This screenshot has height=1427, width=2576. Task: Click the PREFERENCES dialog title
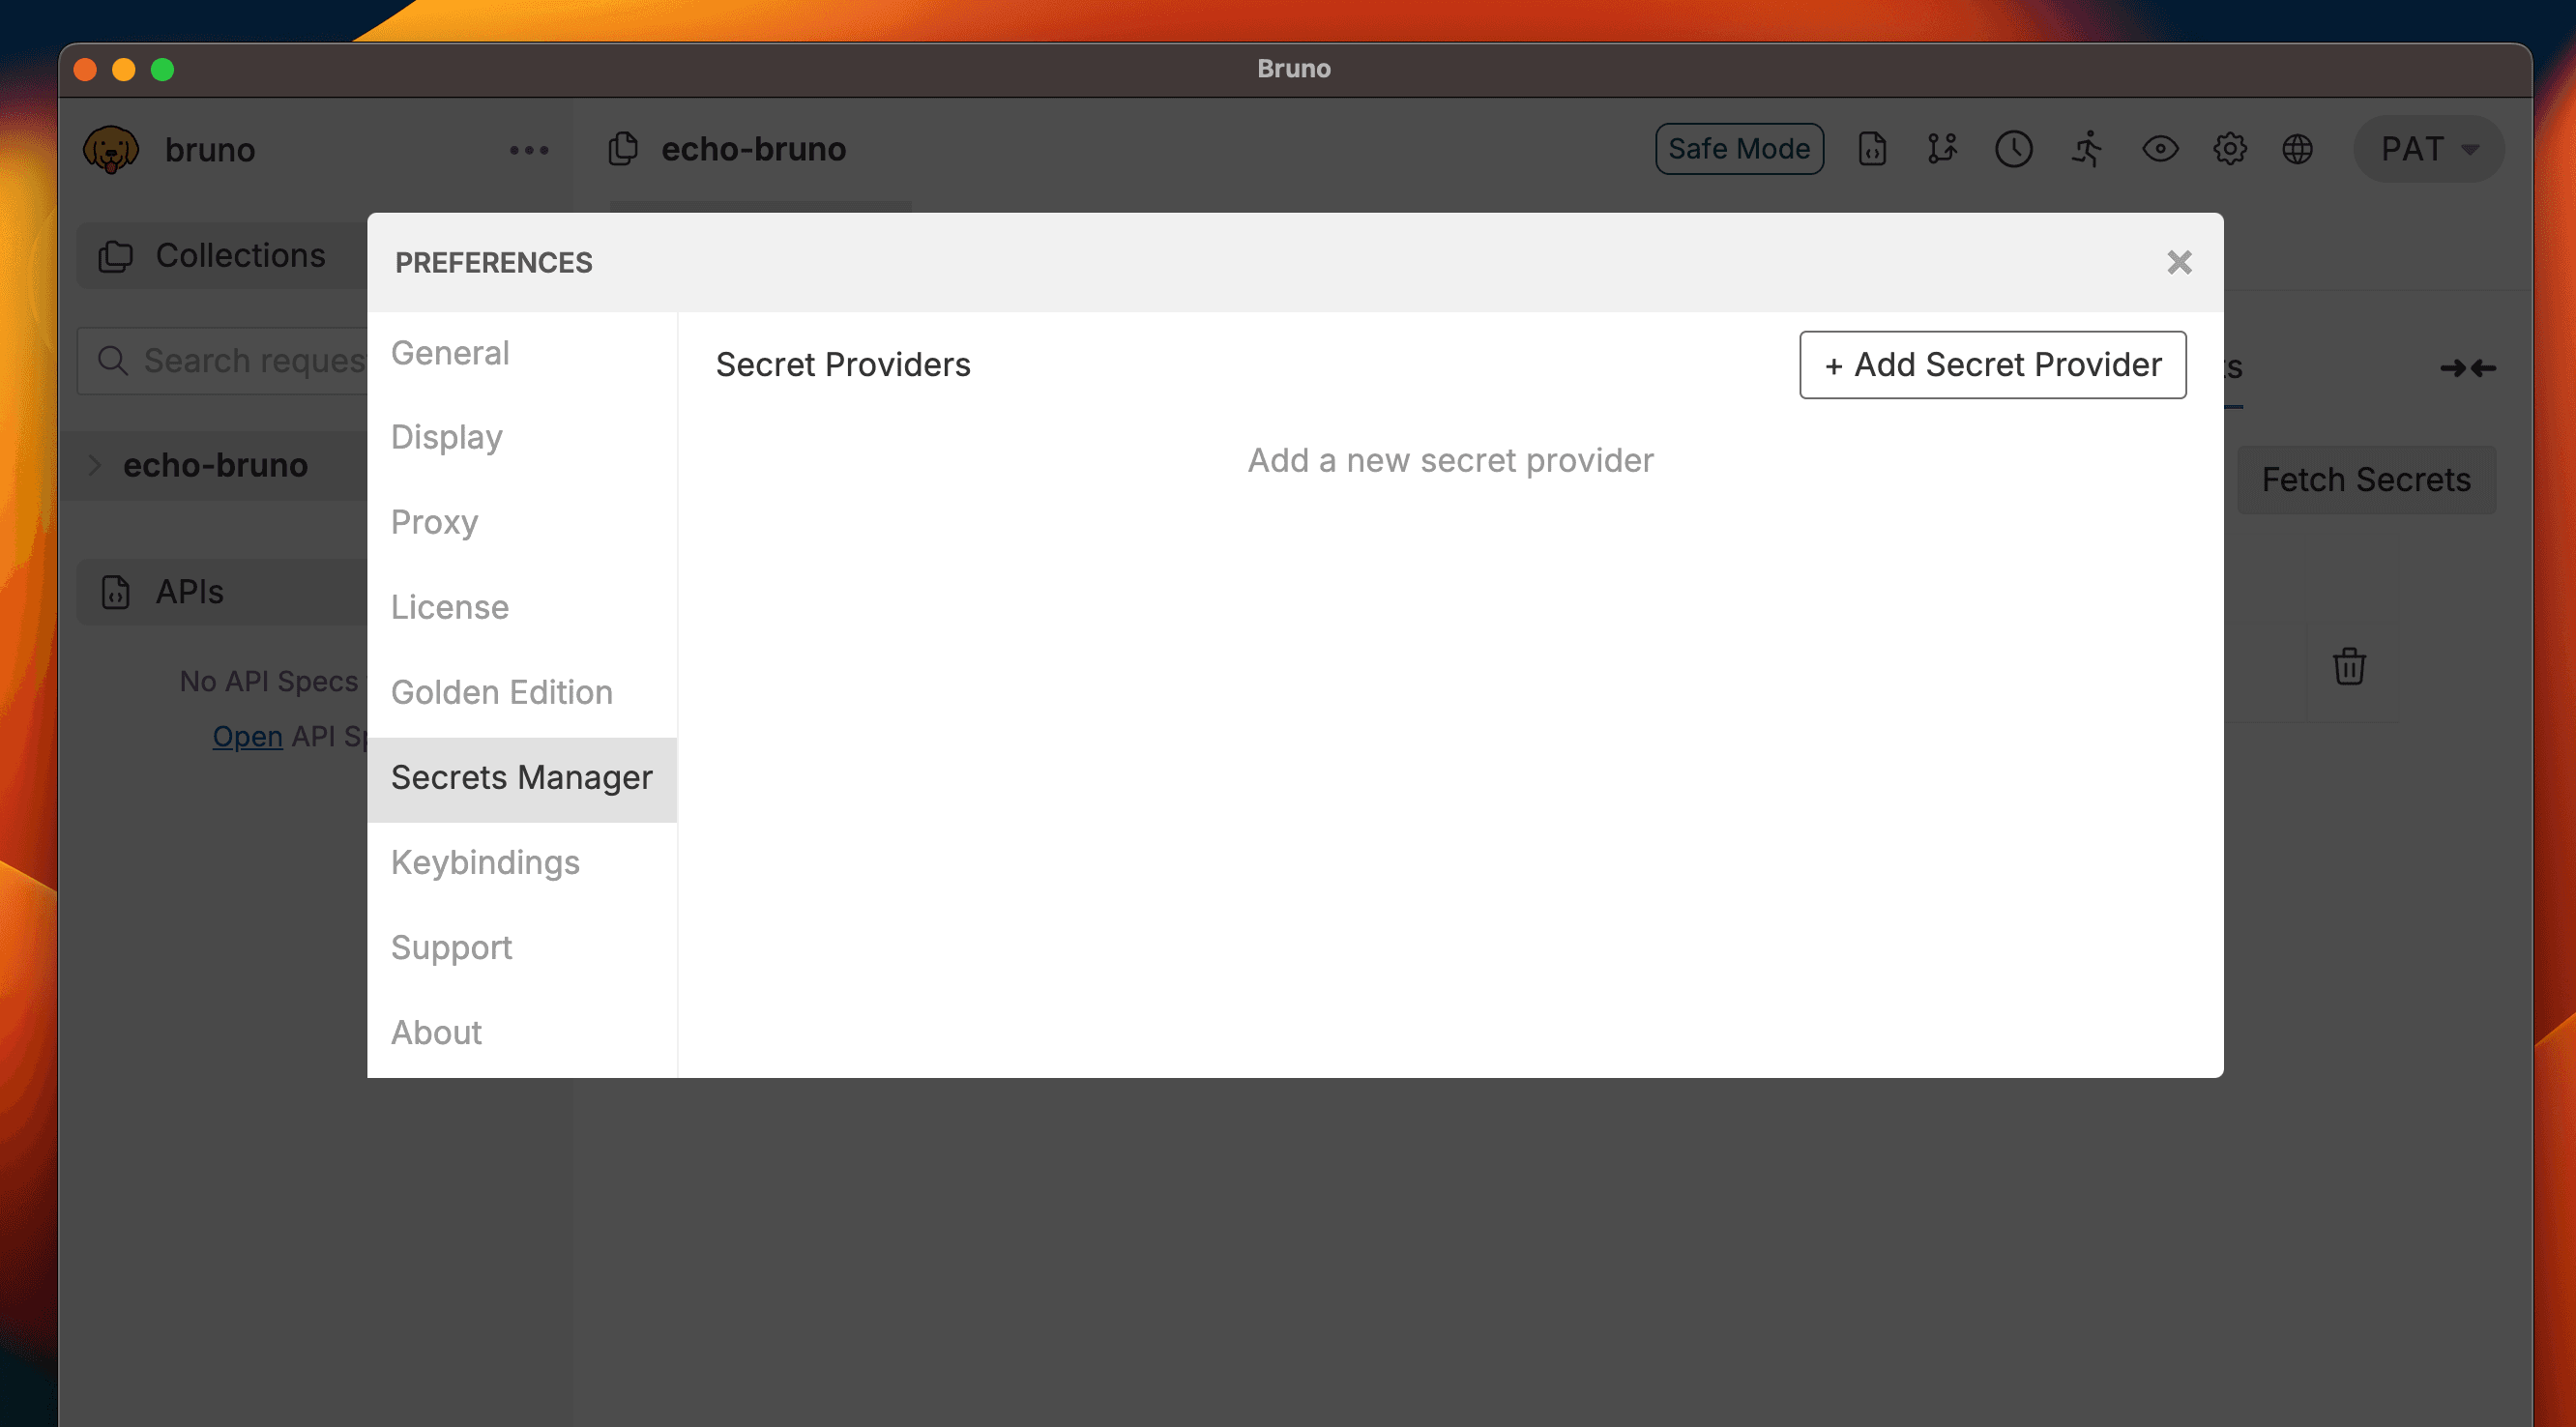[494, 262]
